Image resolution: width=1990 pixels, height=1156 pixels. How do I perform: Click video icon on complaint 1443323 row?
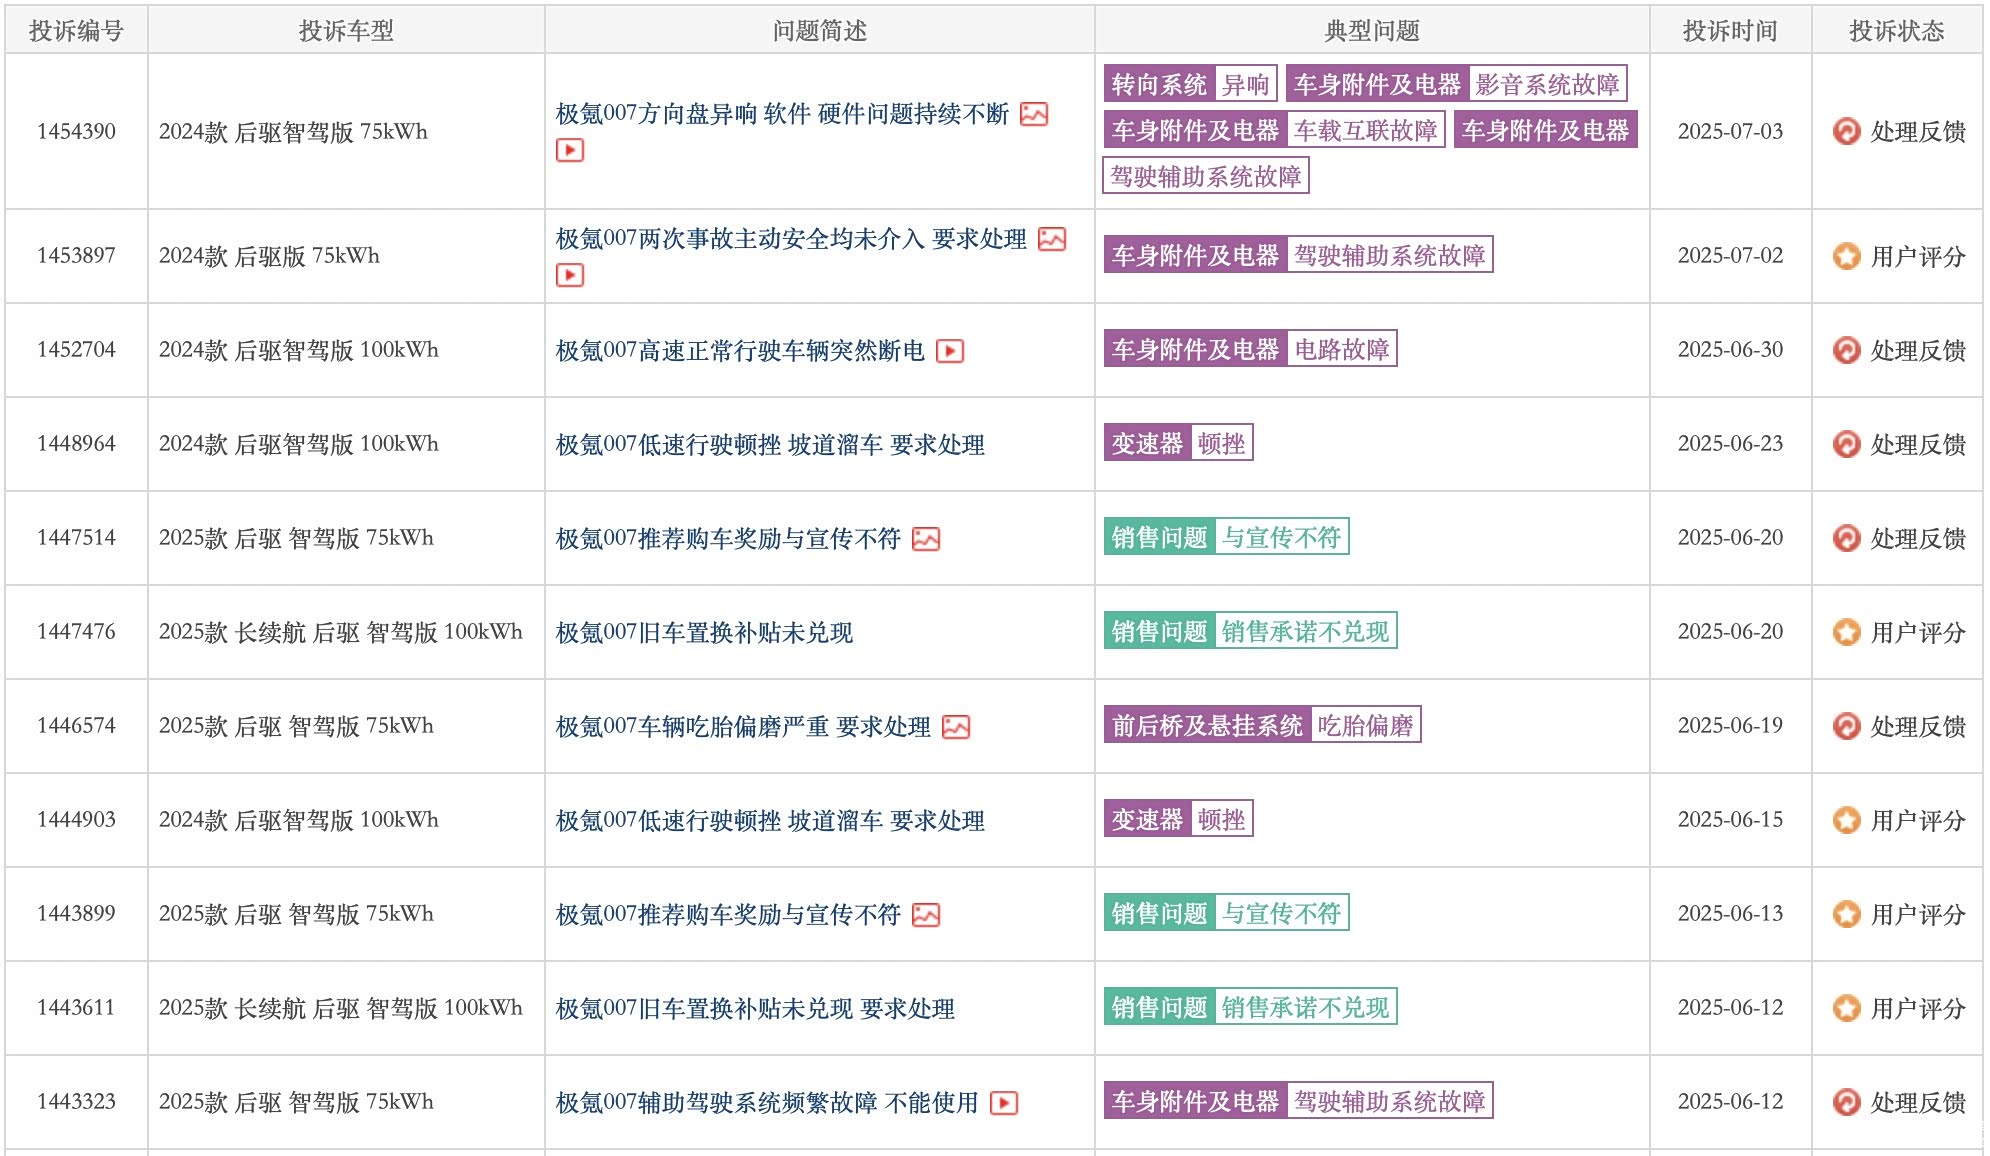coord(1003,1103)
